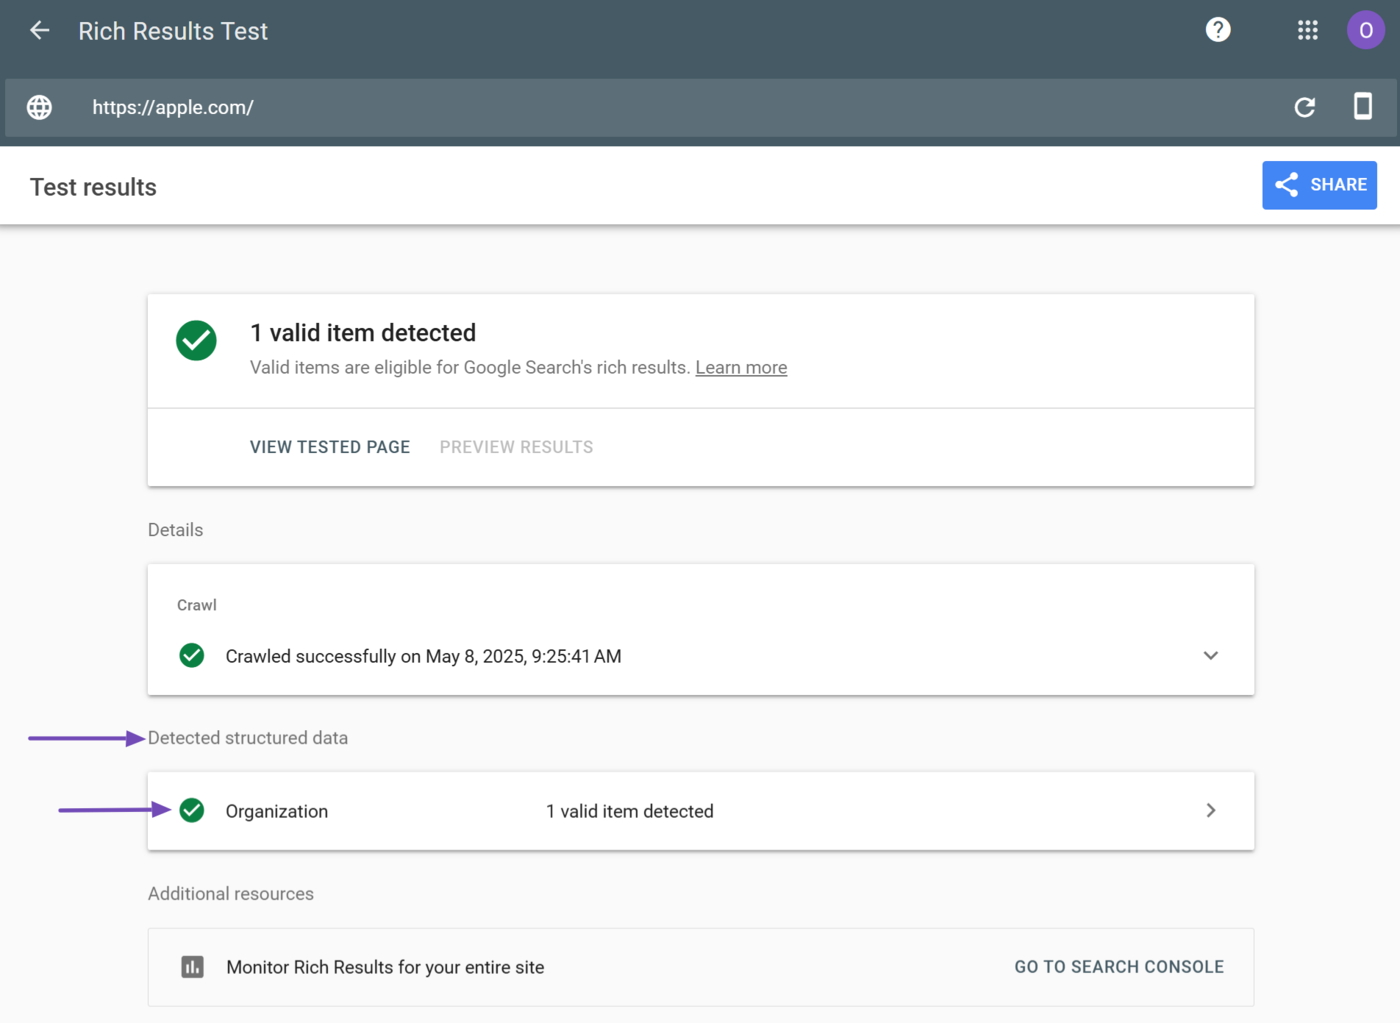Click the bar chart icon beside Monitor Rich Results
The height and width of the screenshot is (1023, 1400).
pyautogui.click(x=192, y=967)
